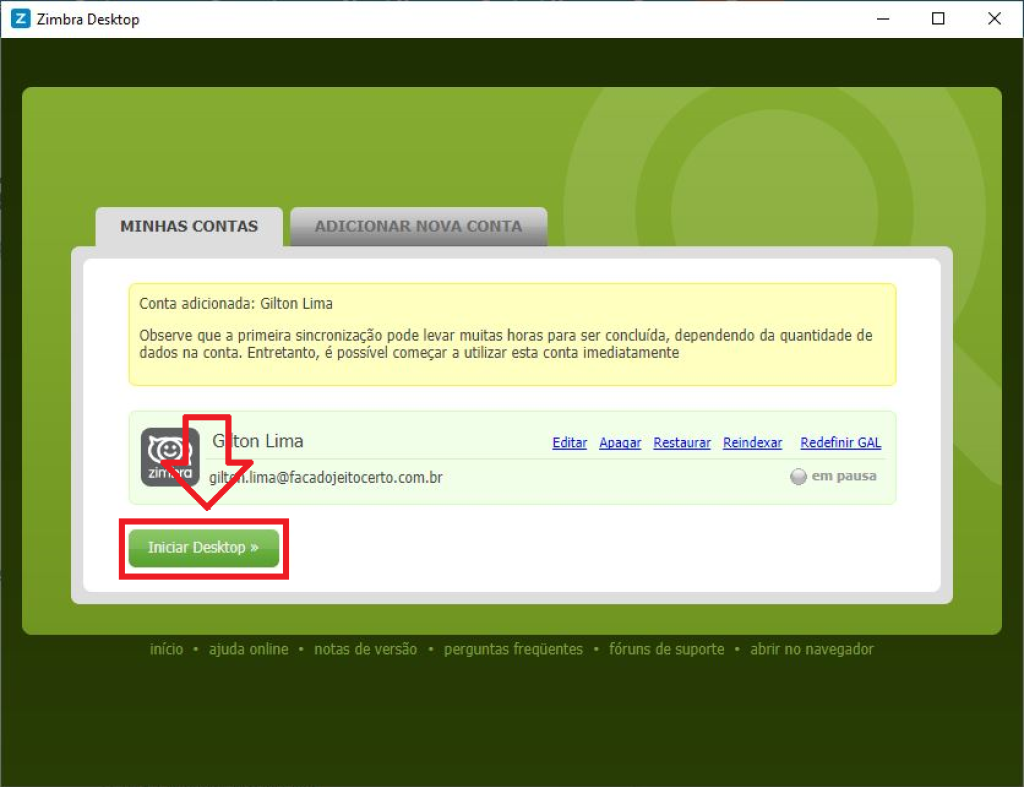Open notas de versão link
Image resolution: width=1024 pixels, height=787 pixels.
[x=366, y=649]
